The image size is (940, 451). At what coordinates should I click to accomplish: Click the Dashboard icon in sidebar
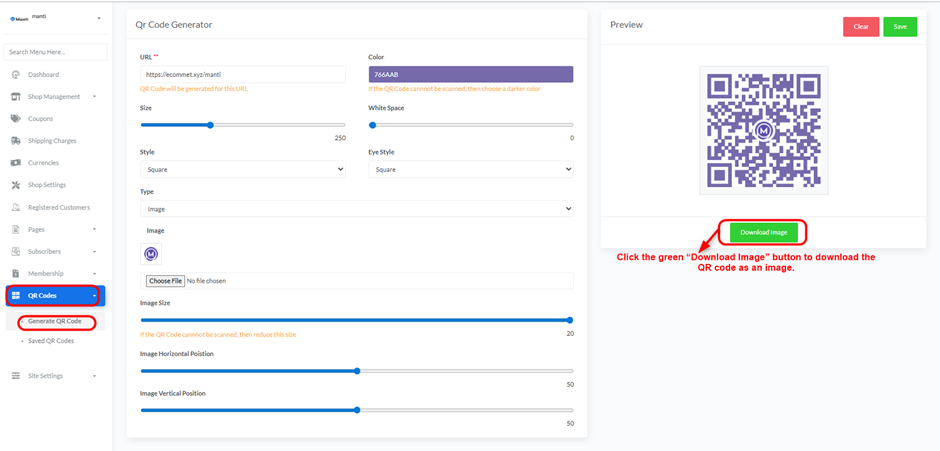point(16,75)
